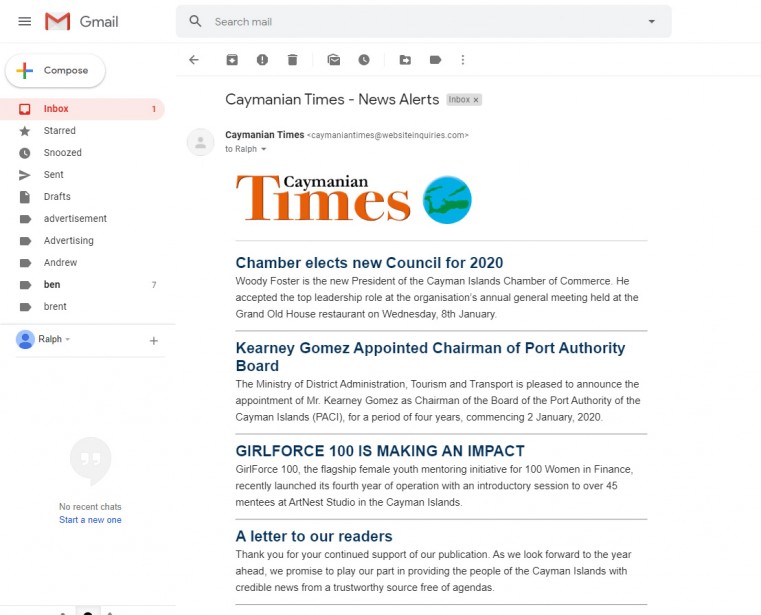Open the Advertising label

pos(82,240)
